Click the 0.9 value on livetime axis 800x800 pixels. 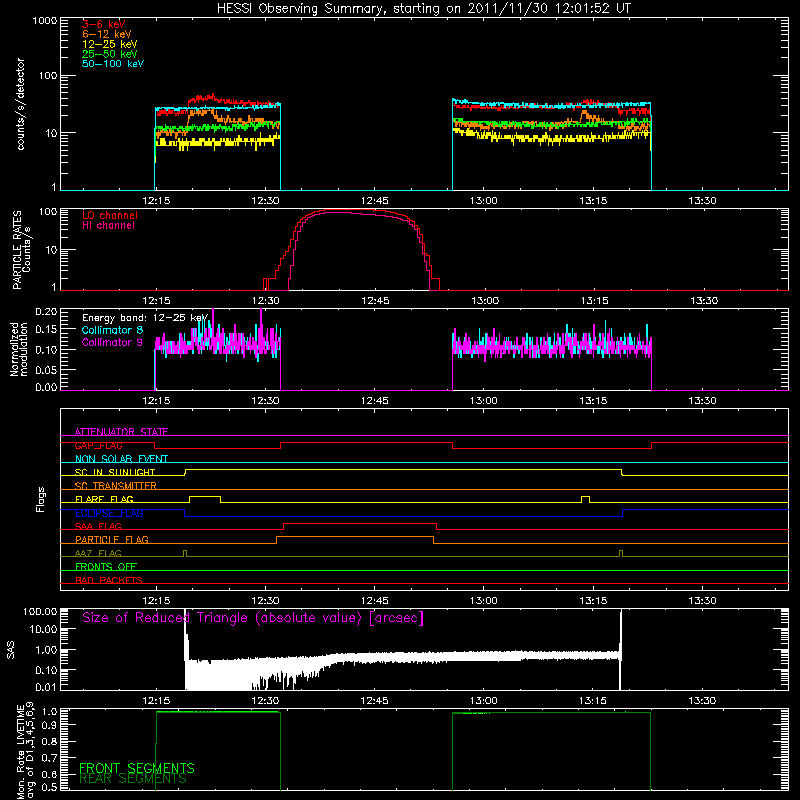tap(51, 725)
